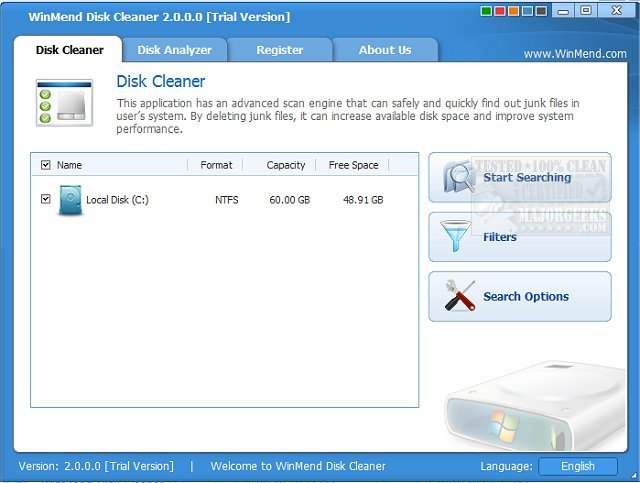Open Search Options

(x=520, y=296)
